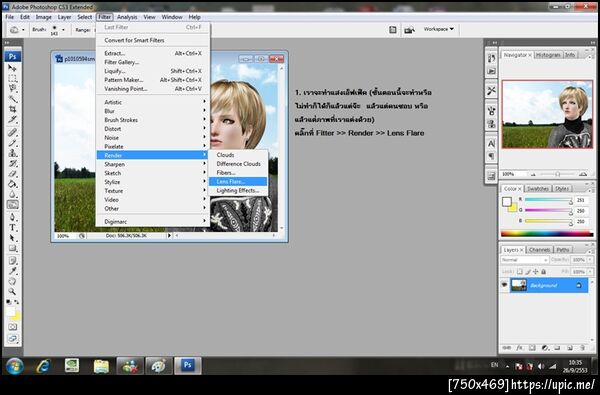Click the layer Opacity field
The height and width of the screenshot is (395, 600).
pos(578,260)
